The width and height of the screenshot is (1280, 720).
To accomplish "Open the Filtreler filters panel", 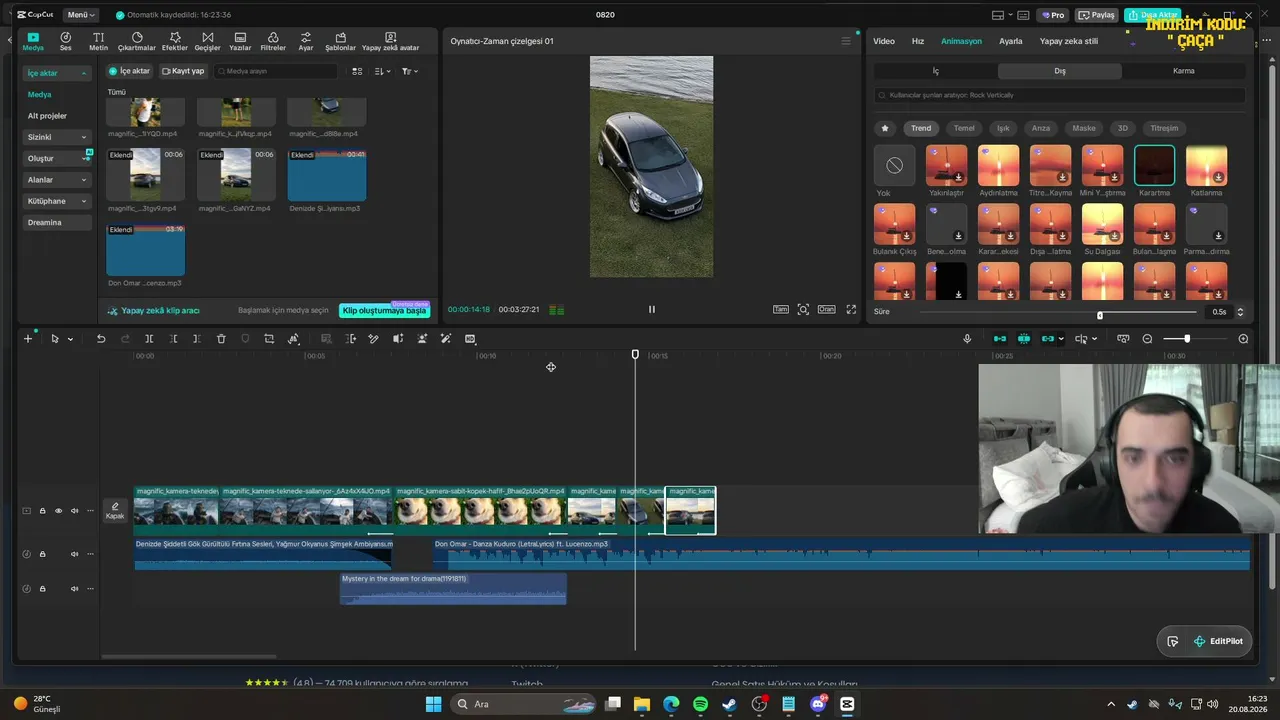I will click(273, 41).
